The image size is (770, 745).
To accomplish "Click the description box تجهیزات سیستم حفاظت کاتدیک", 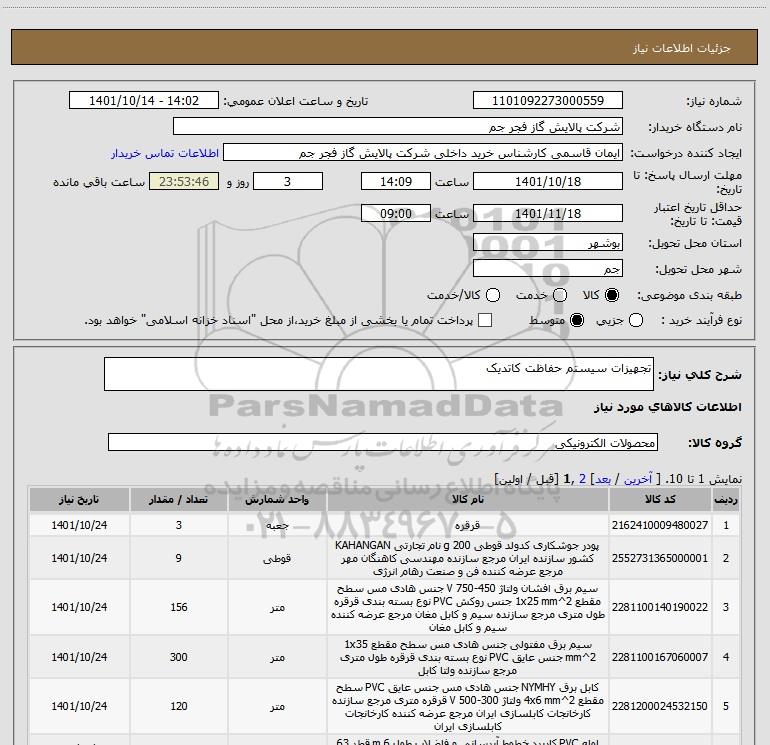I will point(379,374).
